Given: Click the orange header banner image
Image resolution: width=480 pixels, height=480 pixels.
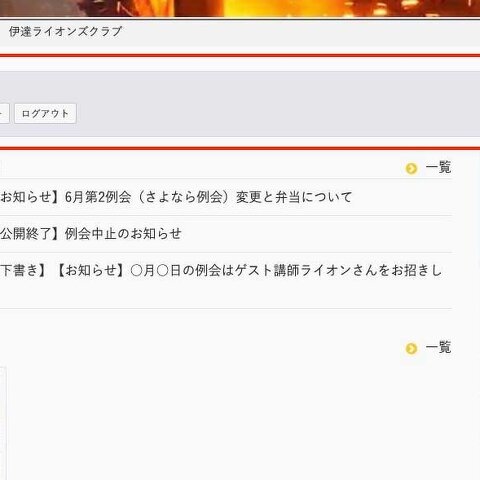Looking at the screenshot, I should point(240,8).
